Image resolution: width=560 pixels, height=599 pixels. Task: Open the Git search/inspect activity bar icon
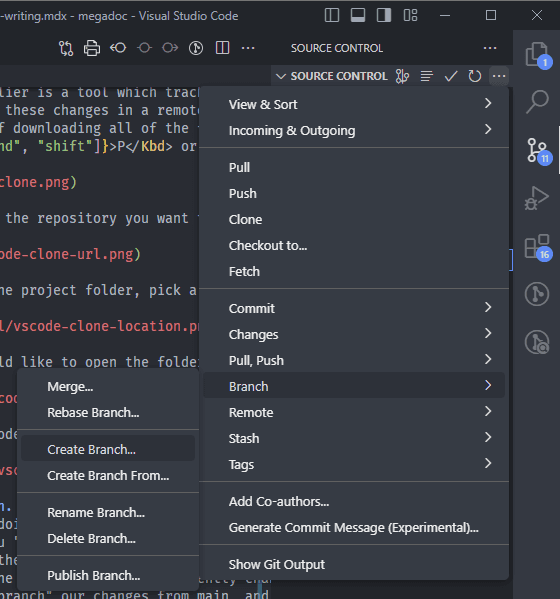click(x=537, y=342)
